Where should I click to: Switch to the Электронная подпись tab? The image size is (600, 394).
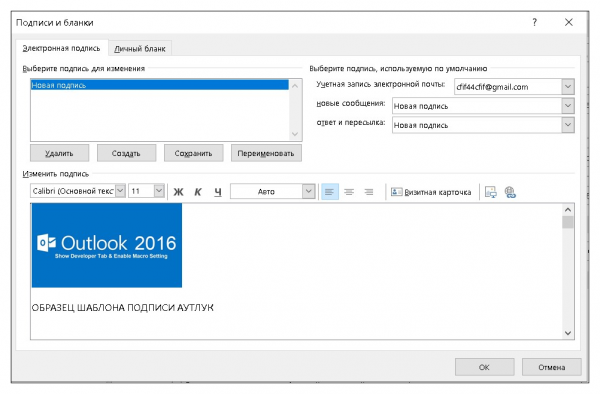click(x=62, y=48)
